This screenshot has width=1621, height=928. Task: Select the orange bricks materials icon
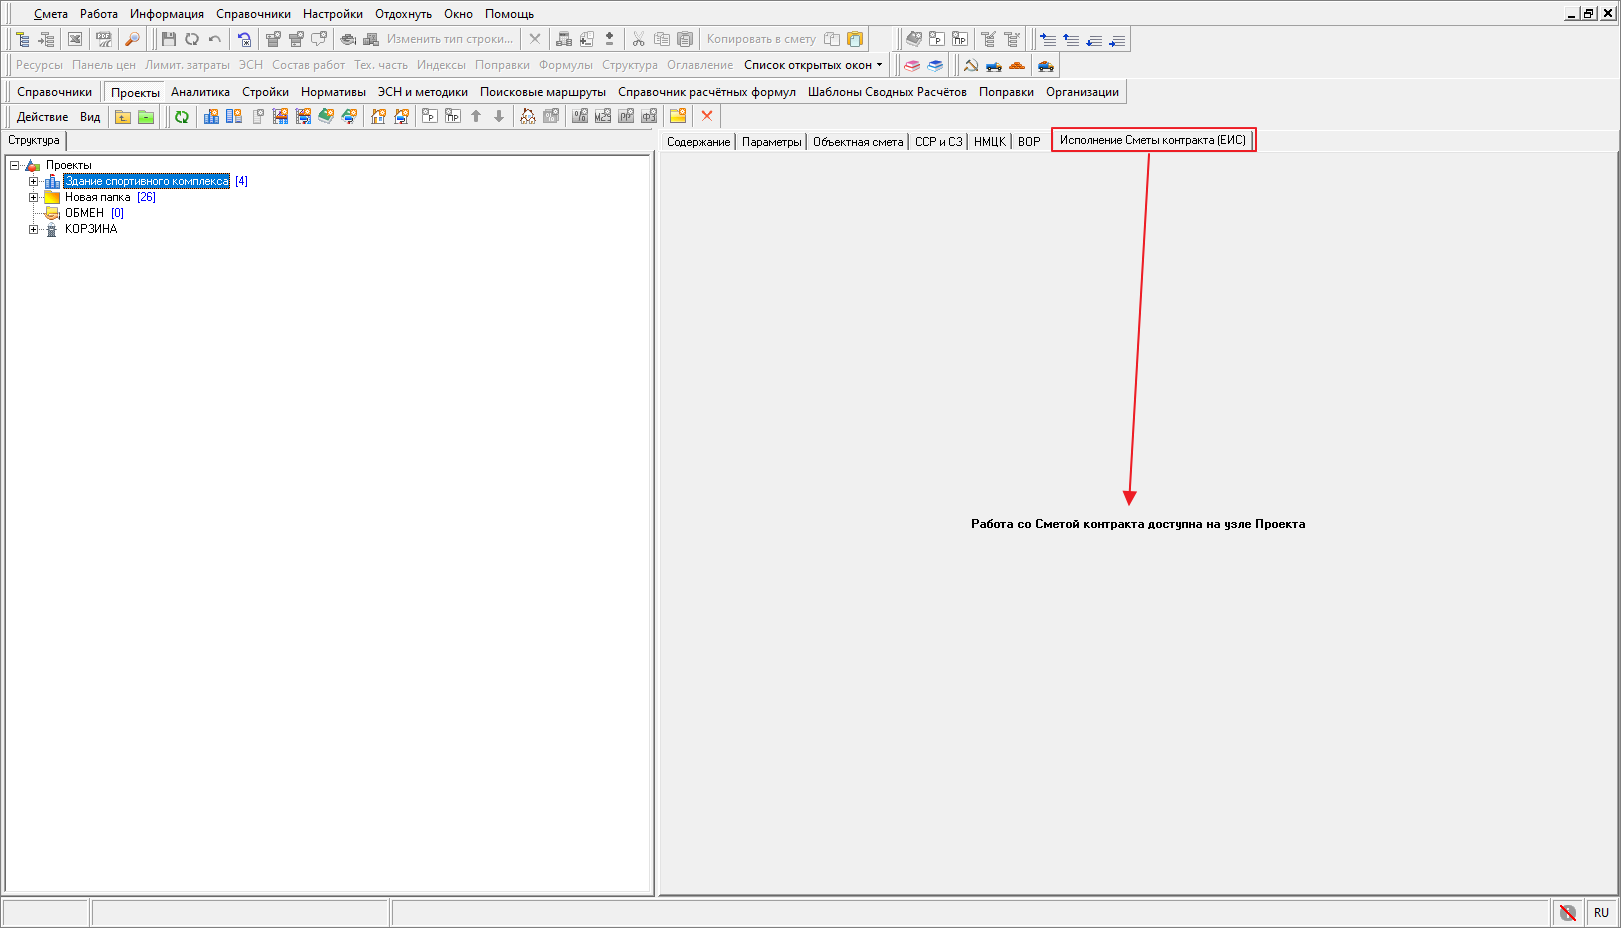point(1017,65)
